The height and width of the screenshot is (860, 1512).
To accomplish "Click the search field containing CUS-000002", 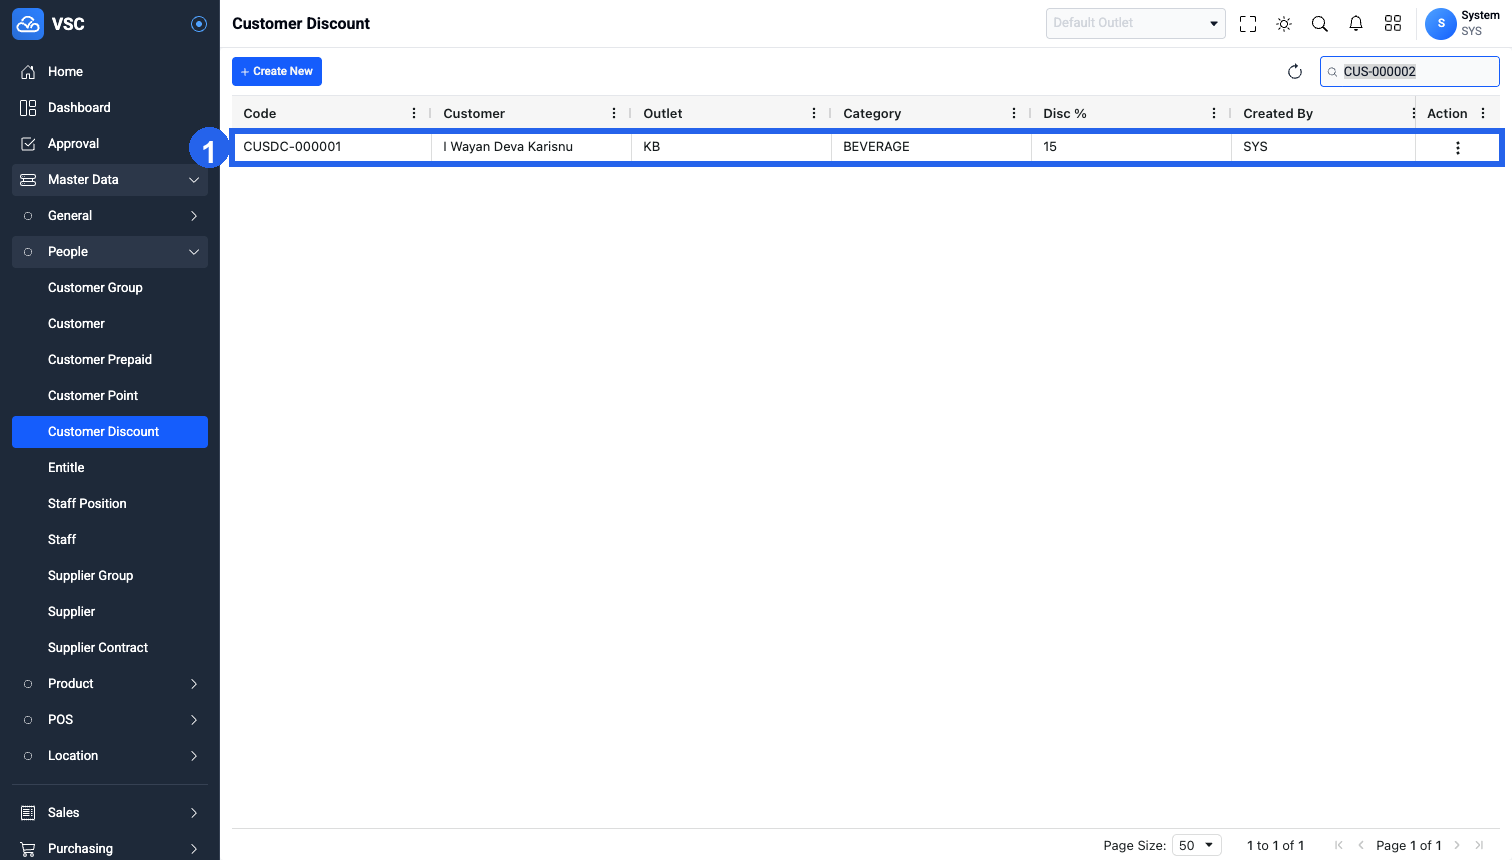I will point(1410,72).
